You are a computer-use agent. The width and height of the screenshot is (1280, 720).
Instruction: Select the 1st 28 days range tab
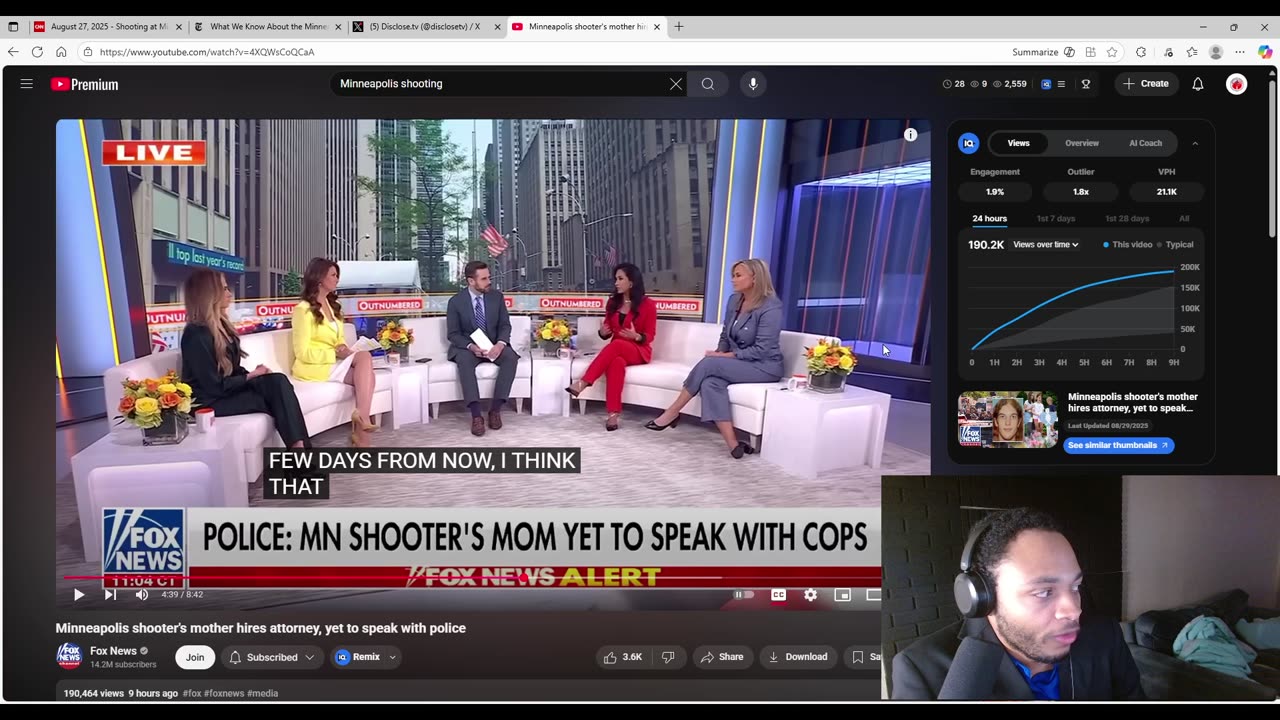[1127, 219]
